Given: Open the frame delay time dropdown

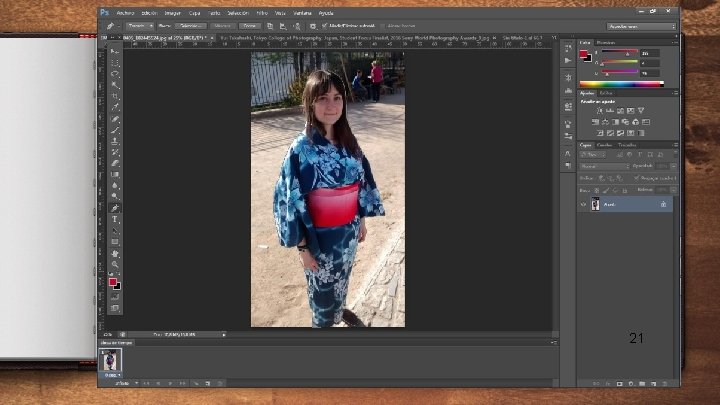Looking at the screenshot, I should (113, 375).
